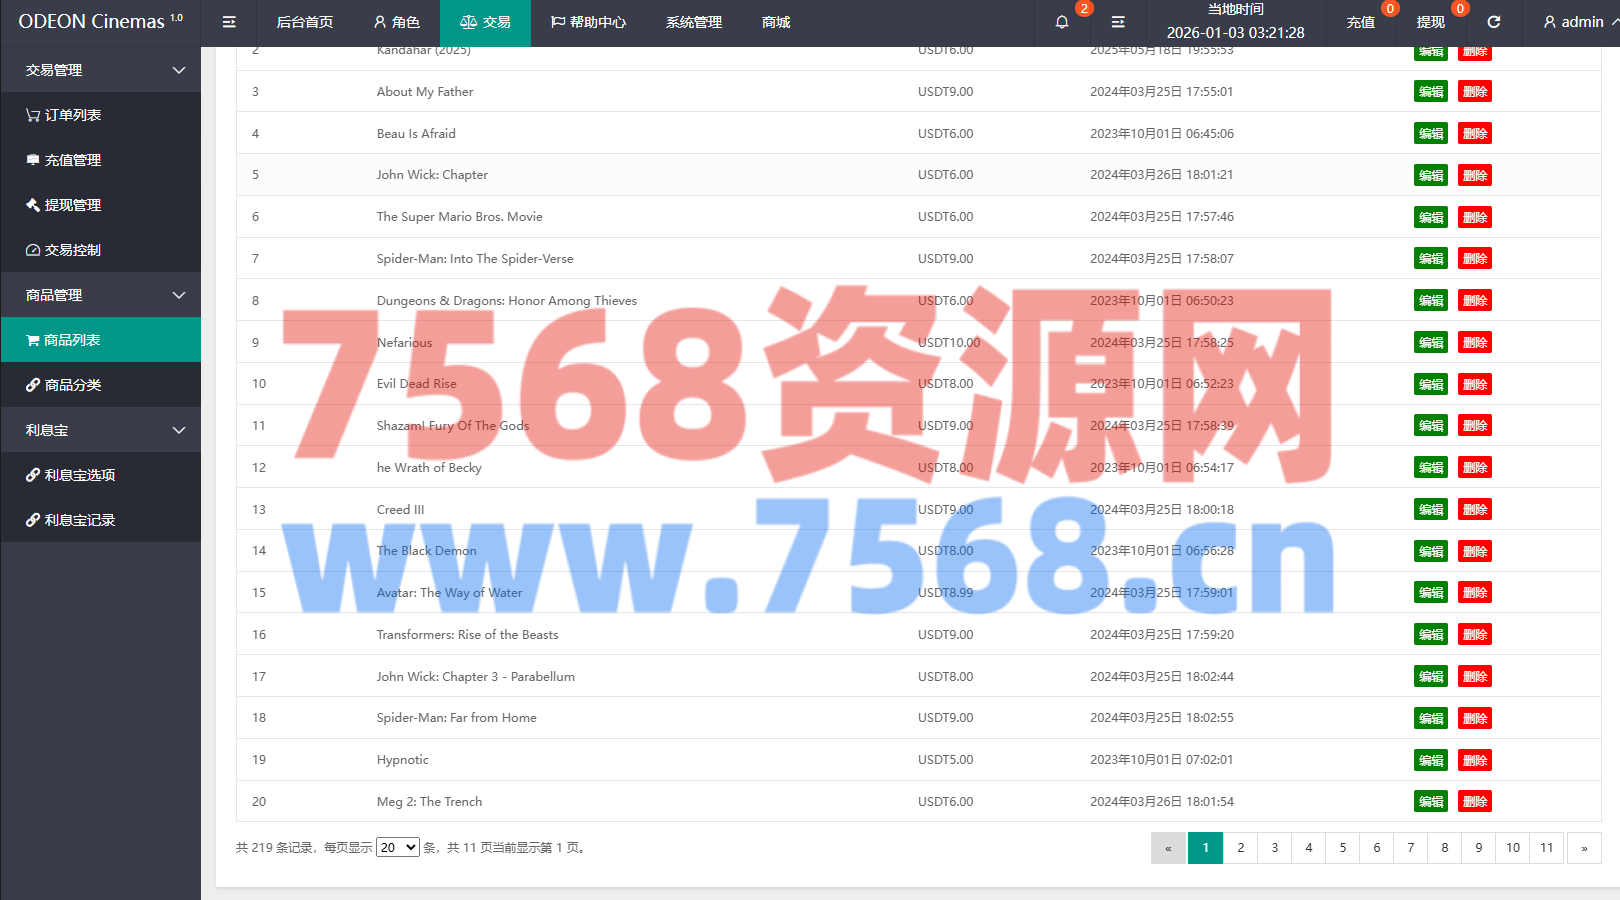
Task: Click 编辑 for About My Father
Action: tap(1430, 92)
